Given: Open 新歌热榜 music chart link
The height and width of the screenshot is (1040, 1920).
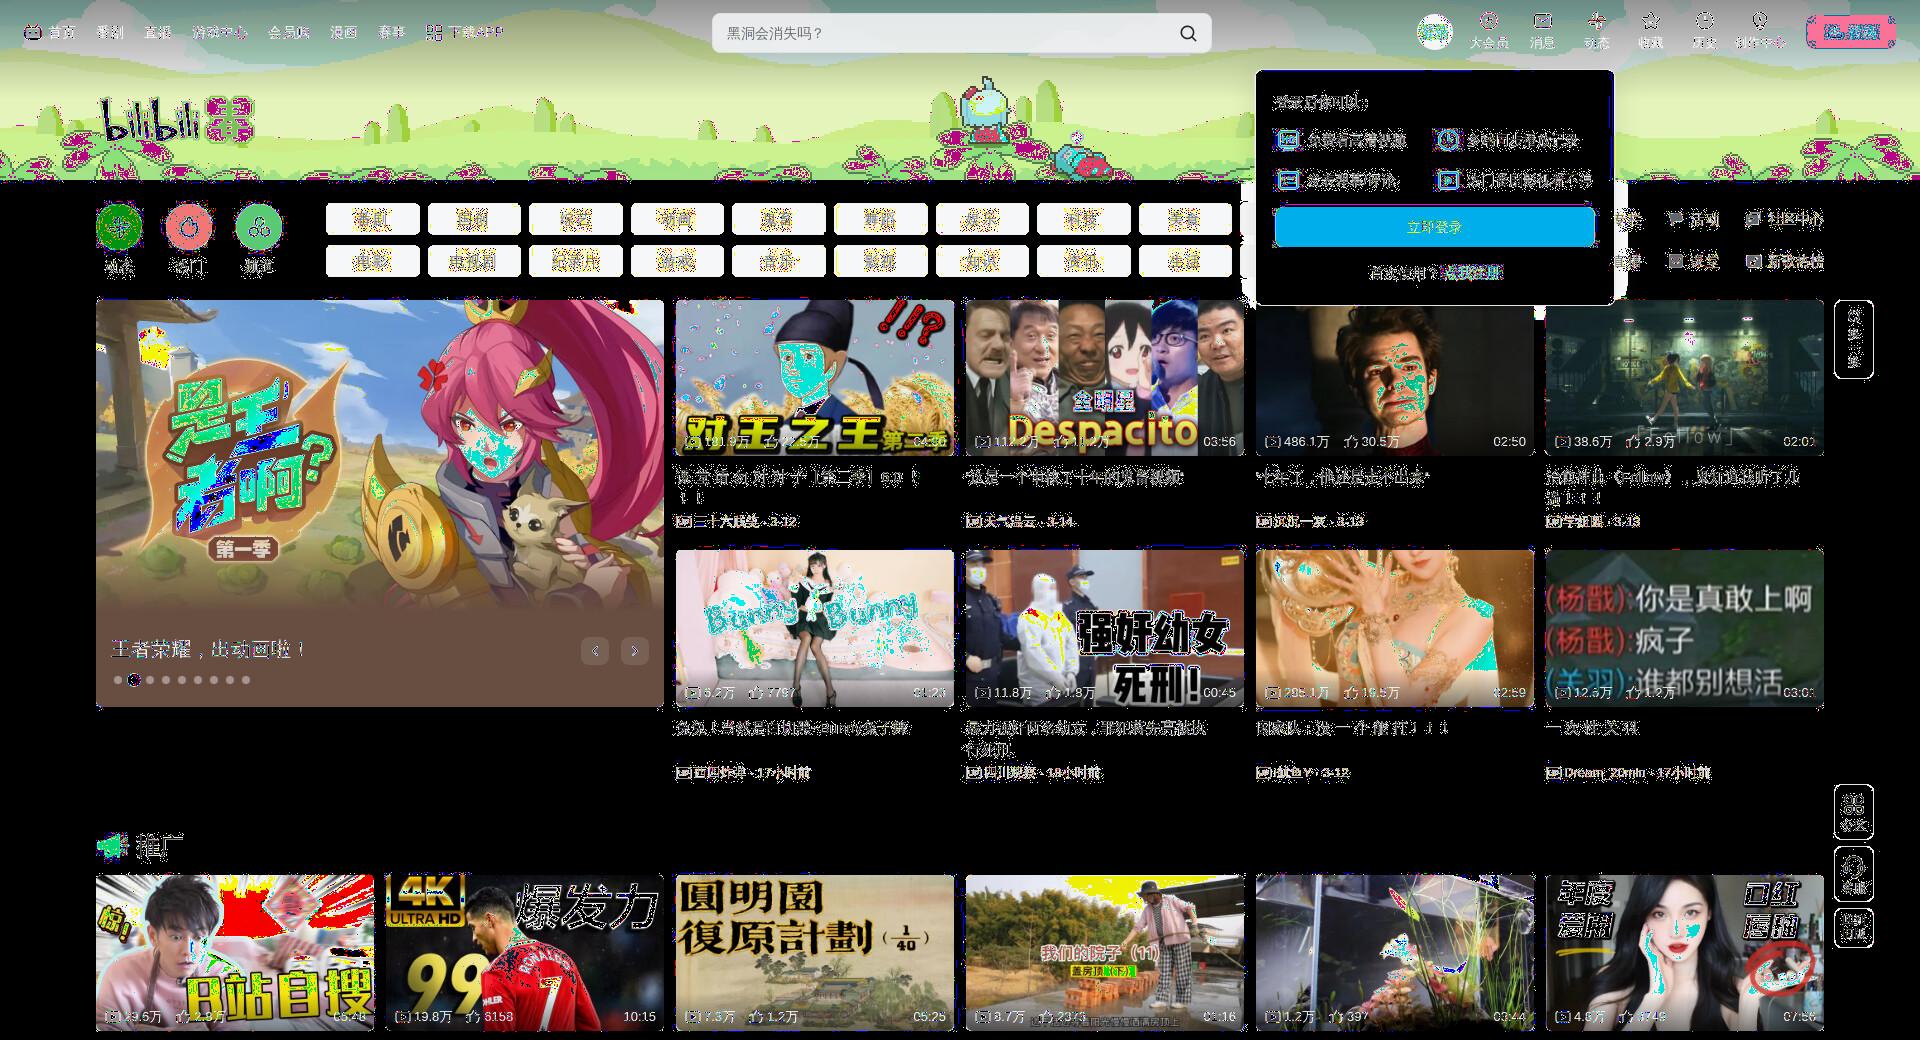Looking at the screenshot, I should click(1784, 261).
